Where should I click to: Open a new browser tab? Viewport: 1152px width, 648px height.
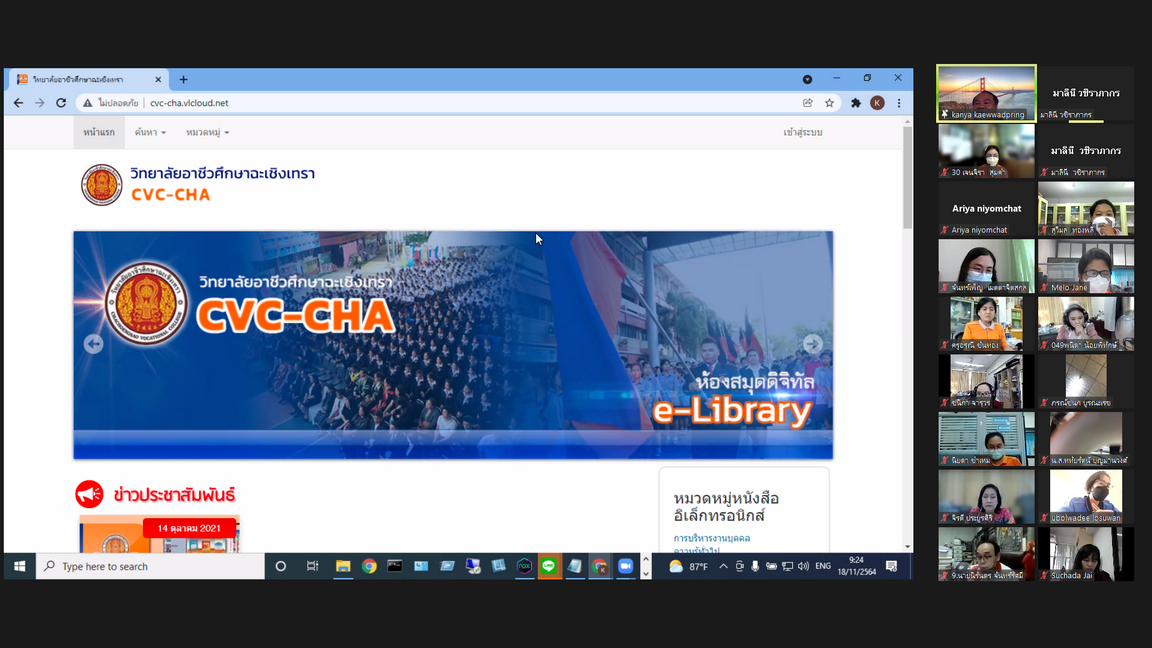(184, 79)
